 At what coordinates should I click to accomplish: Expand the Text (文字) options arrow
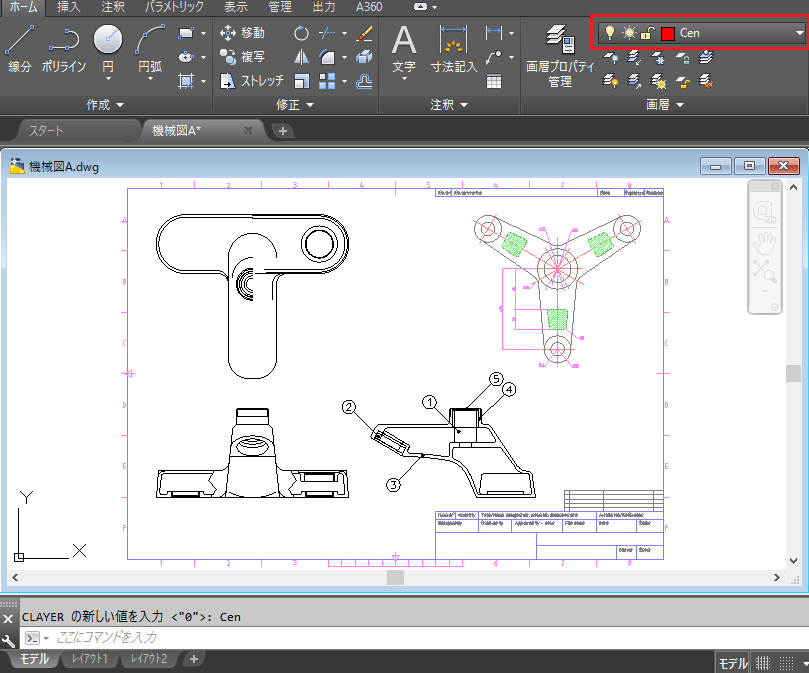pyautogui.click(x=404, y=79)
